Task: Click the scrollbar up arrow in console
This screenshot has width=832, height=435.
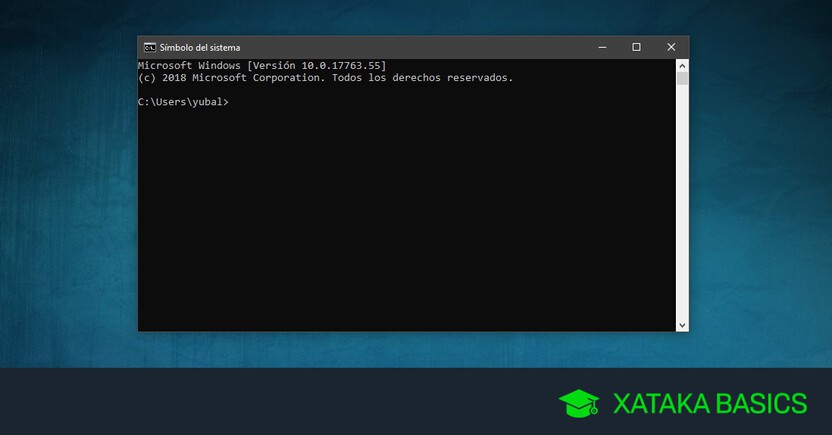Action: coord(682,65)
